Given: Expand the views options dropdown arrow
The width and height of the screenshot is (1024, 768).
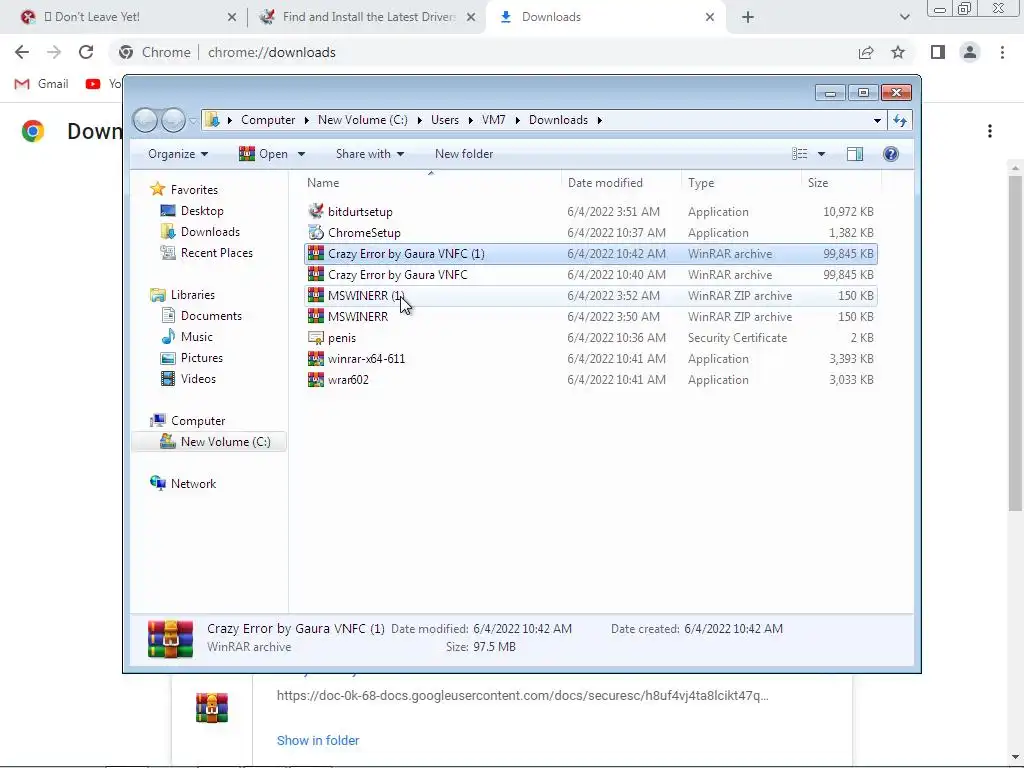Looking at the screenshot, I should click(822, 154).
